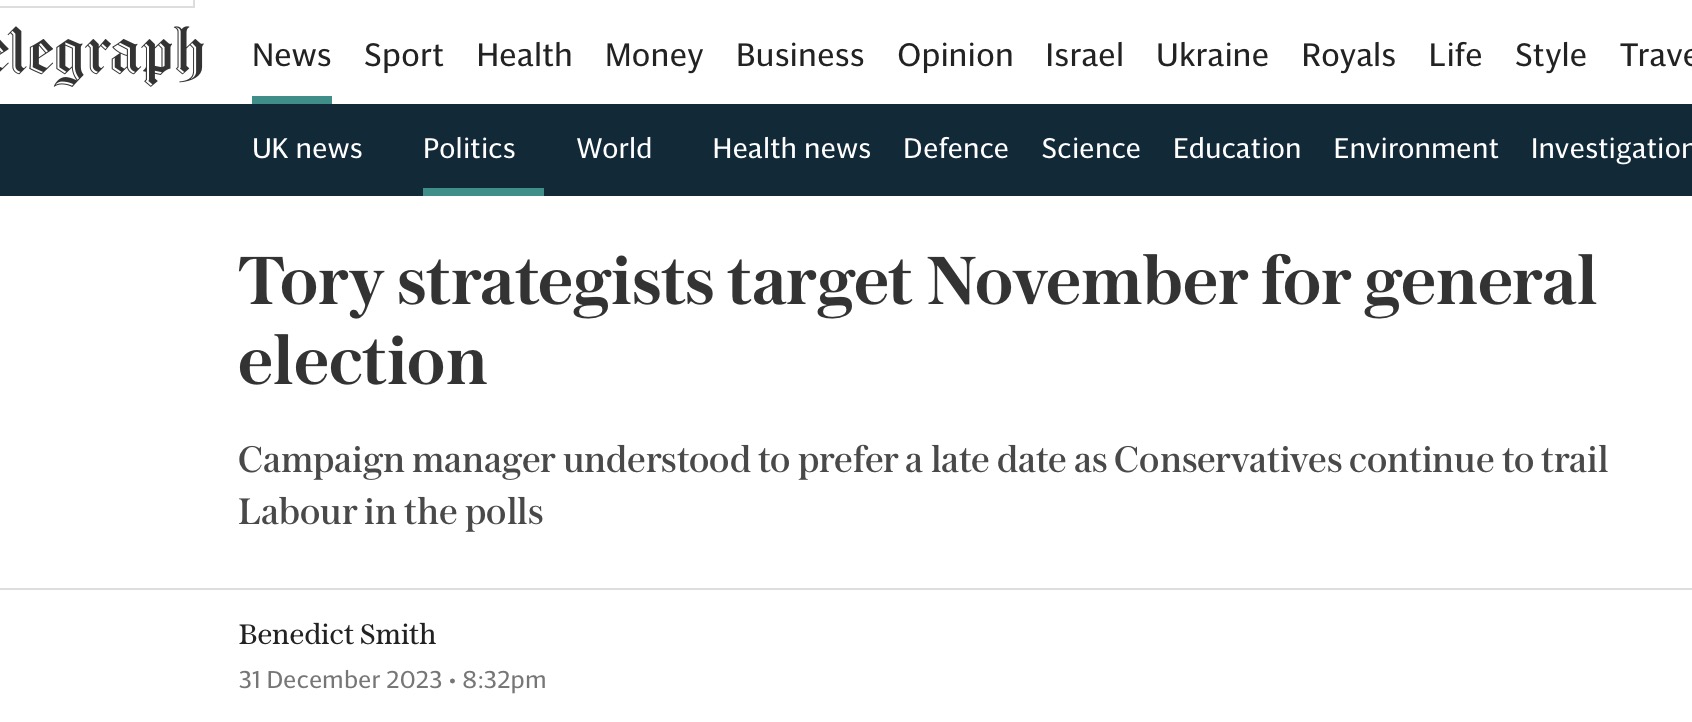Screen dimensions: 1692x722
Task: Select the Defence subsection
Action: pyautogui.click(x=955, y=148)
